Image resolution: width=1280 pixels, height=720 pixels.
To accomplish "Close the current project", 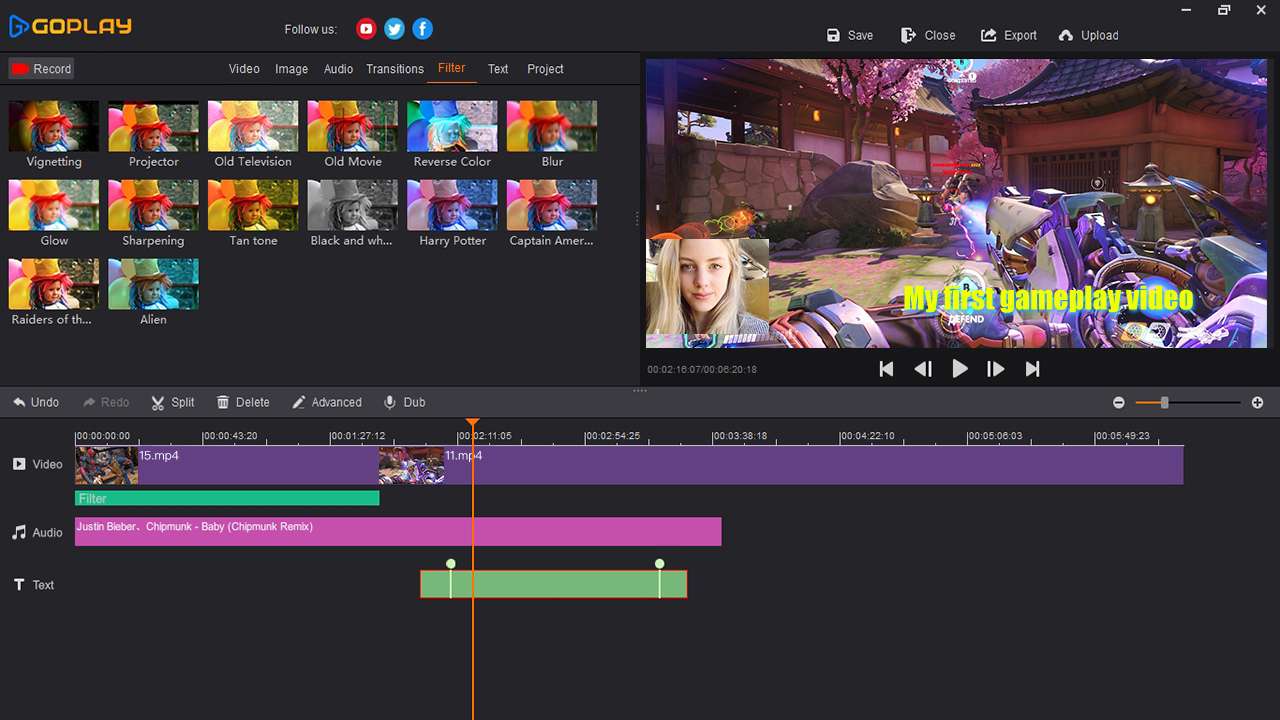I will pos(928,35).
